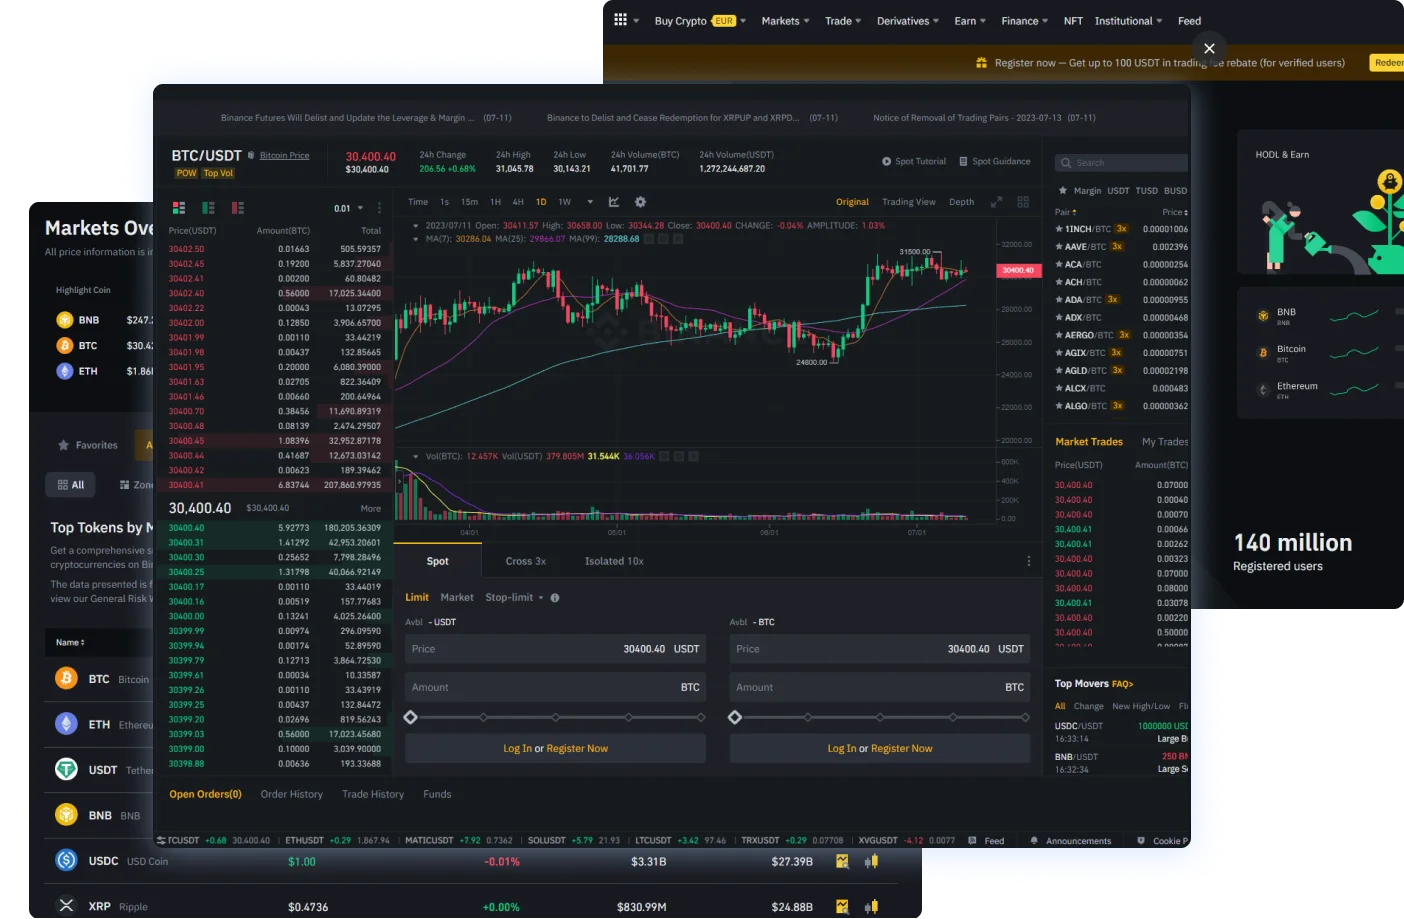Select order book view showing both sides
This screenshot has width=1404, height=919.
179,208
